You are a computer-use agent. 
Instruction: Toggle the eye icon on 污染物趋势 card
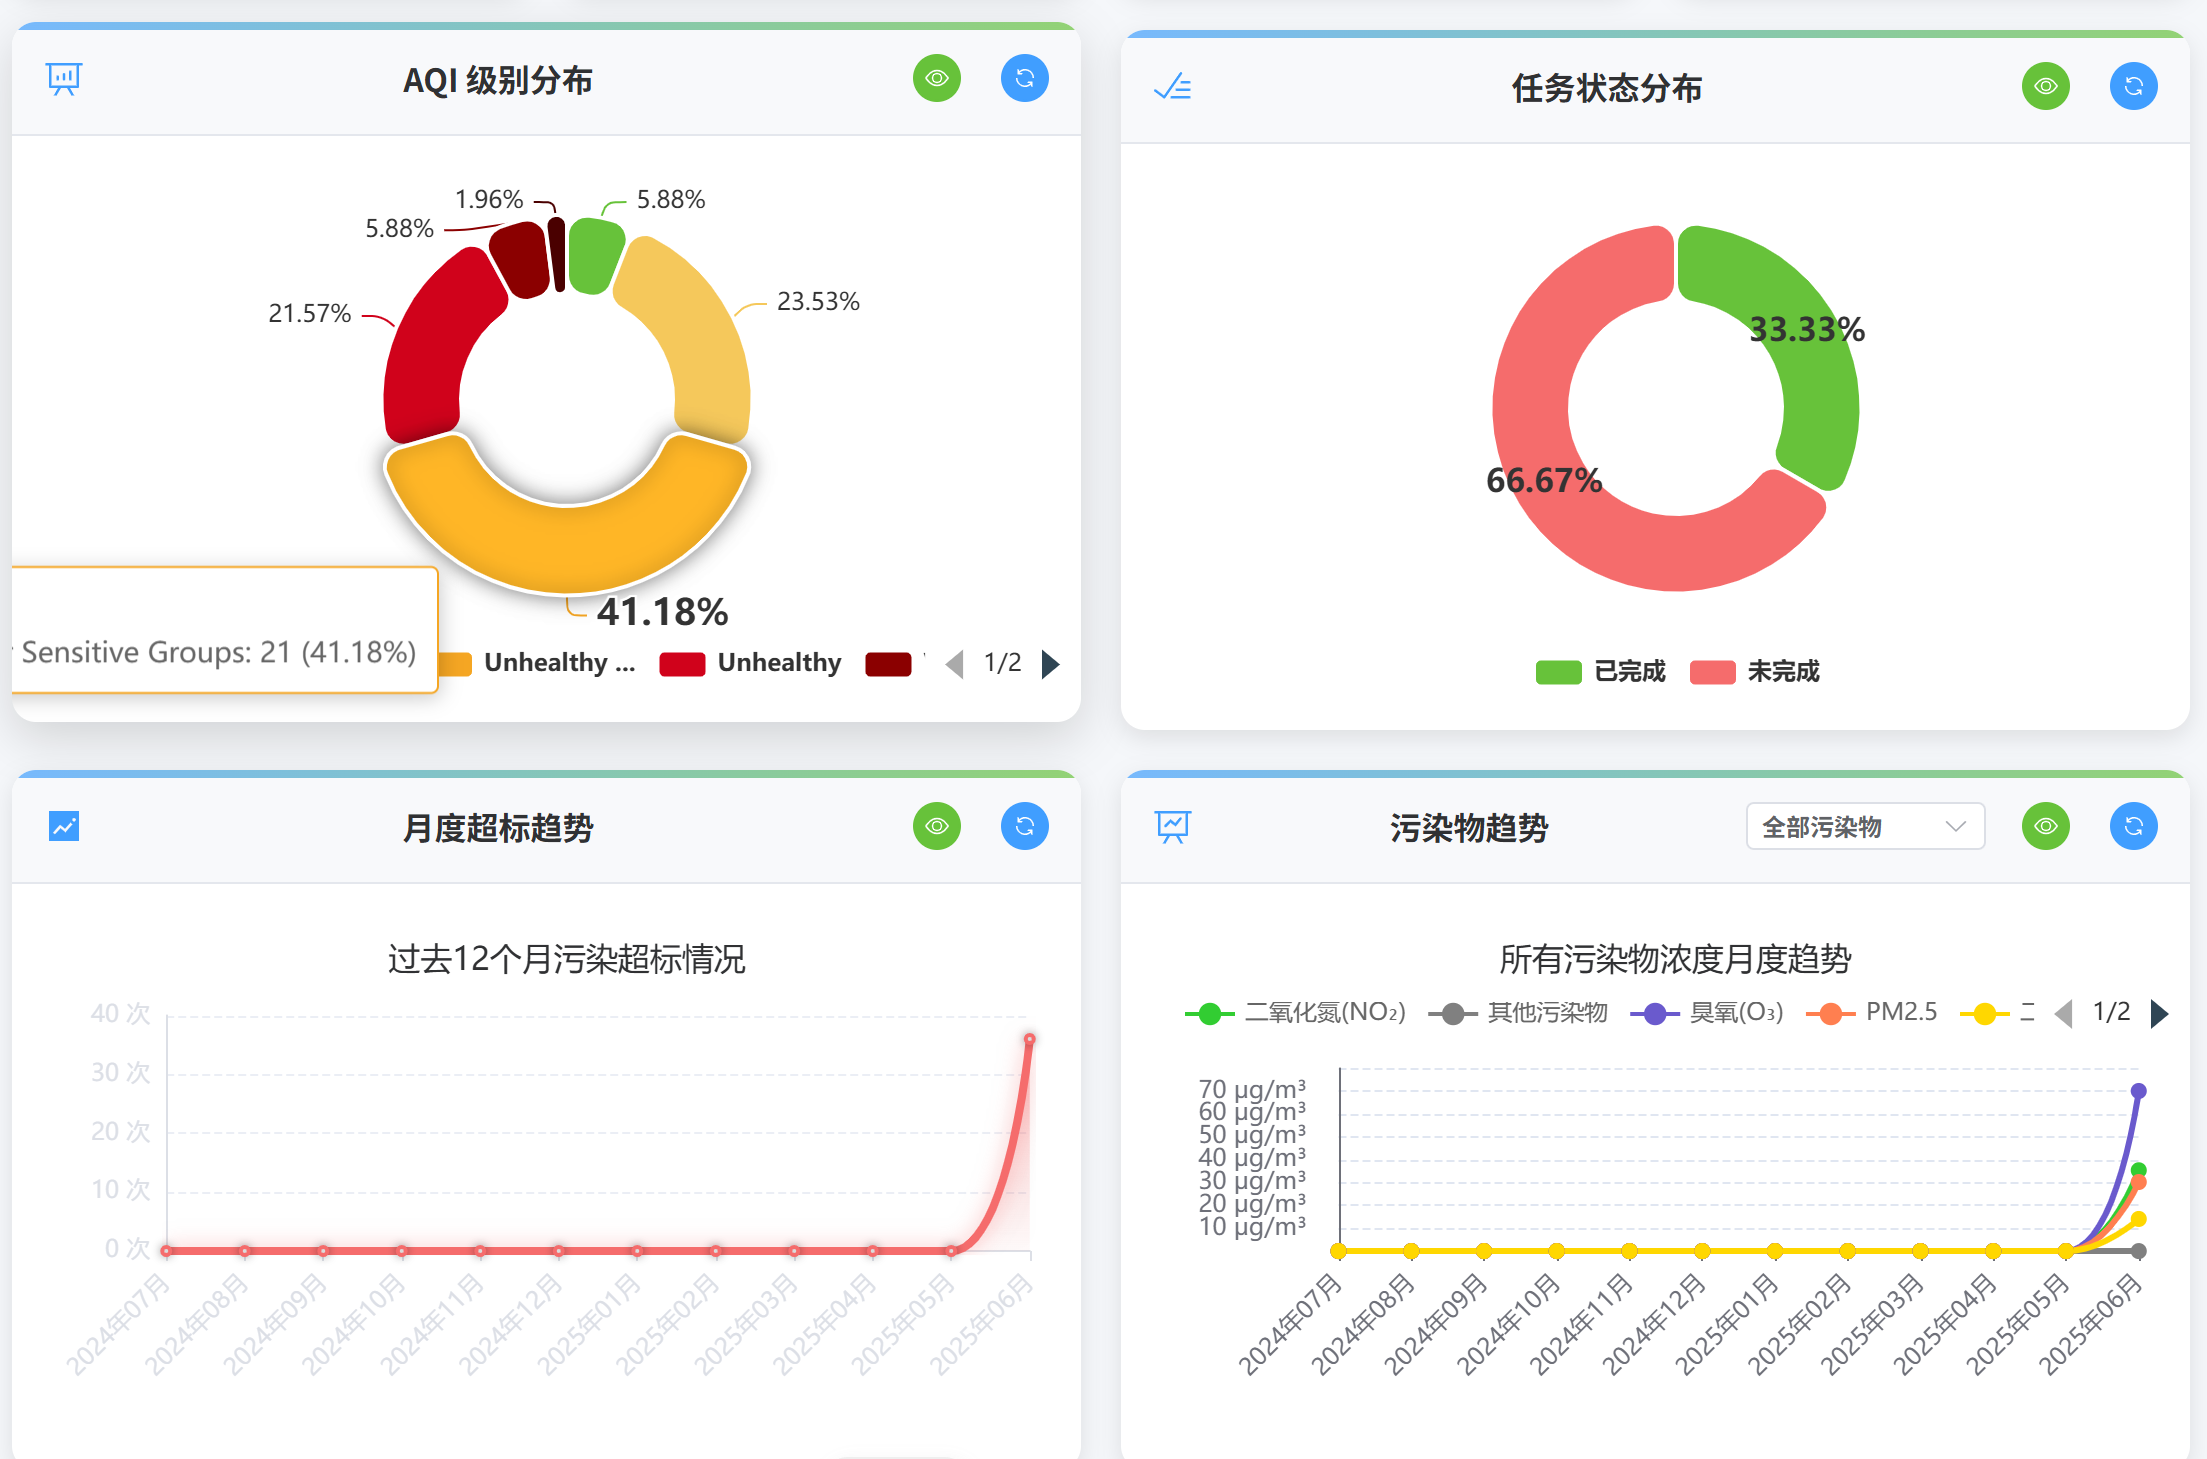[2045, 826]
